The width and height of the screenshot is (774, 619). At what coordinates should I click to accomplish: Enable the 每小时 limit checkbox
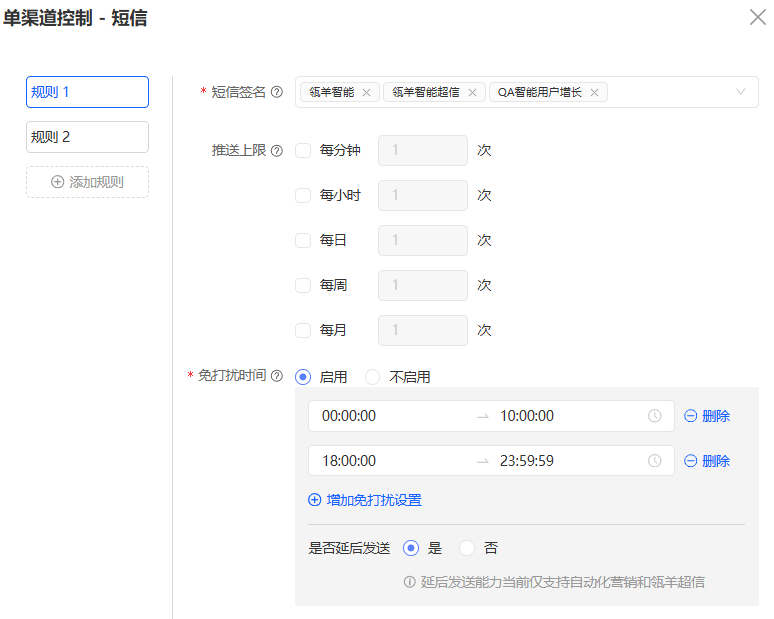point(303,195)
